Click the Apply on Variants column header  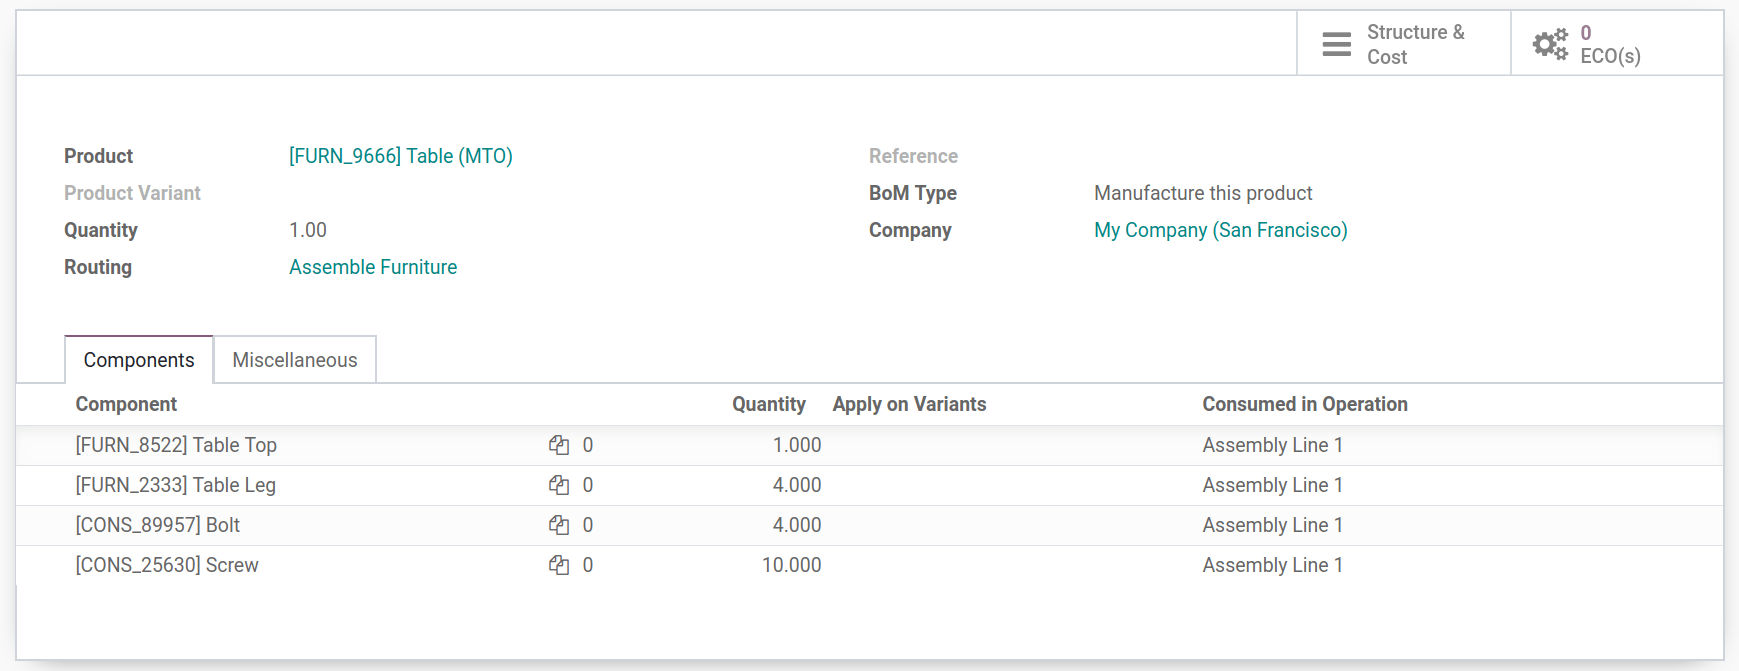[x=909, y=404]
